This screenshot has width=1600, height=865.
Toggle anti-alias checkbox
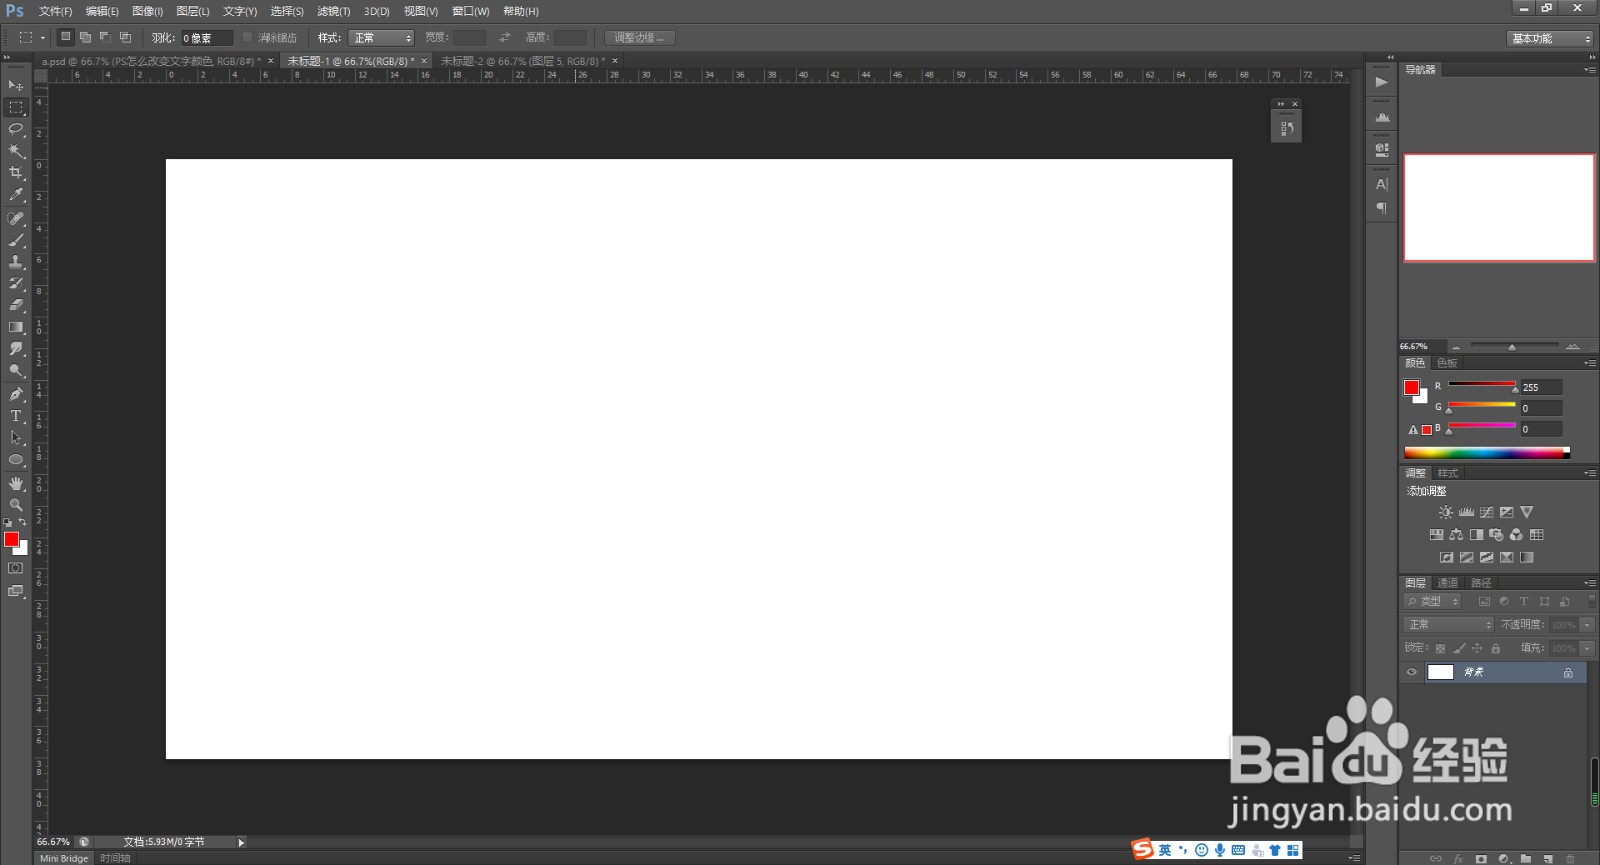click(x=248, y=38)
